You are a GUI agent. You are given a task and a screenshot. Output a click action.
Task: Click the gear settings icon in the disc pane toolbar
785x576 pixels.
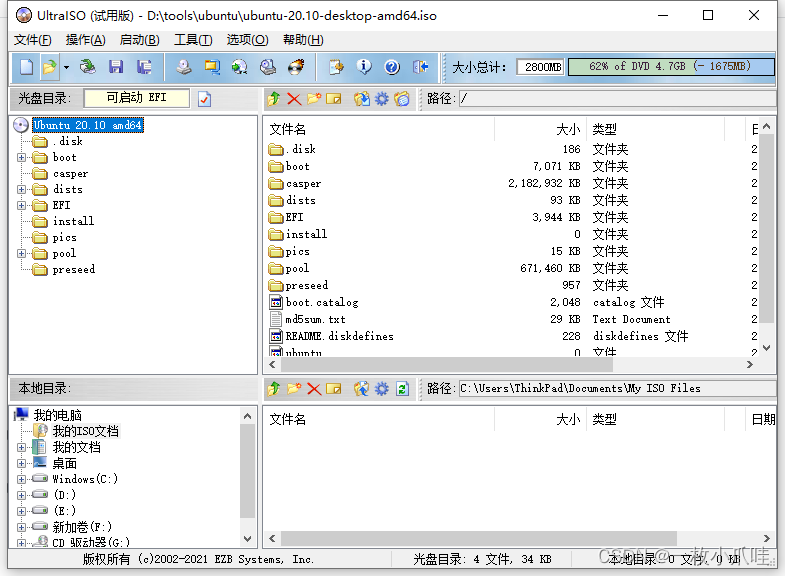(381, 99)
